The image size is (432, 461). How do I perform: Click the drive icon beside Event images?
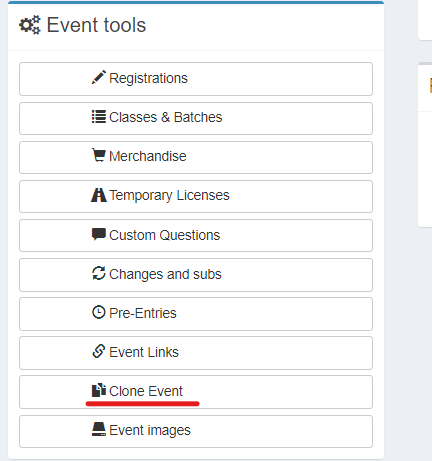coord(99,429)
